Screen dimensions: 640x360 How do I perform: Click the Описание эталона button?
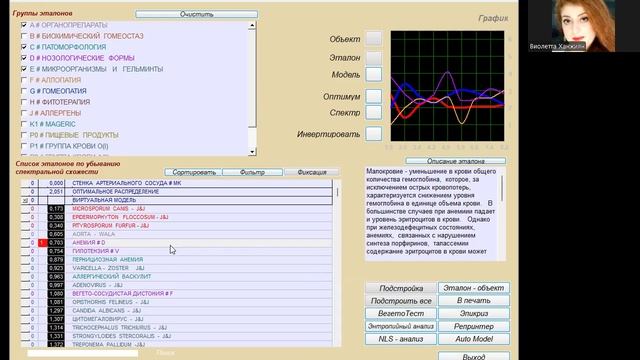456,161
